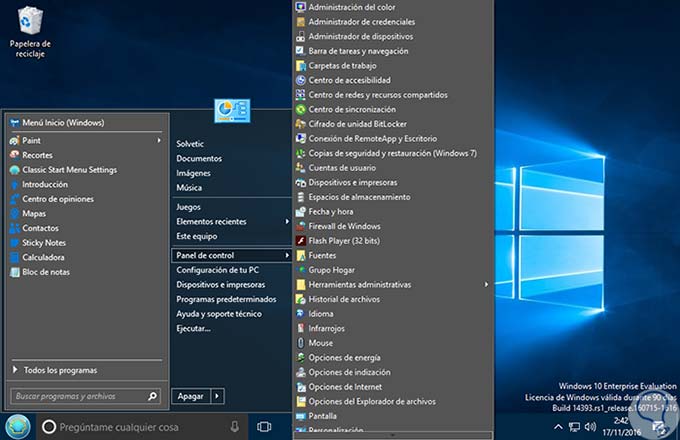Click the Classic Shell start button
The height and width of the screenshot is (440, 680).
point(17,427)
